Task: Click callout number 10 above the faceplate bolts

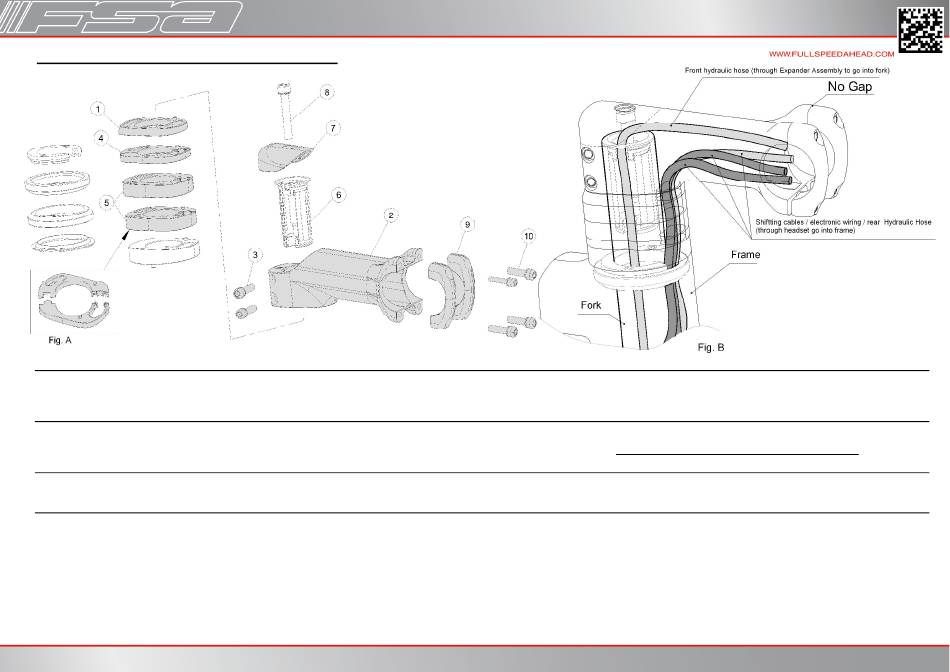Action: 528,236
